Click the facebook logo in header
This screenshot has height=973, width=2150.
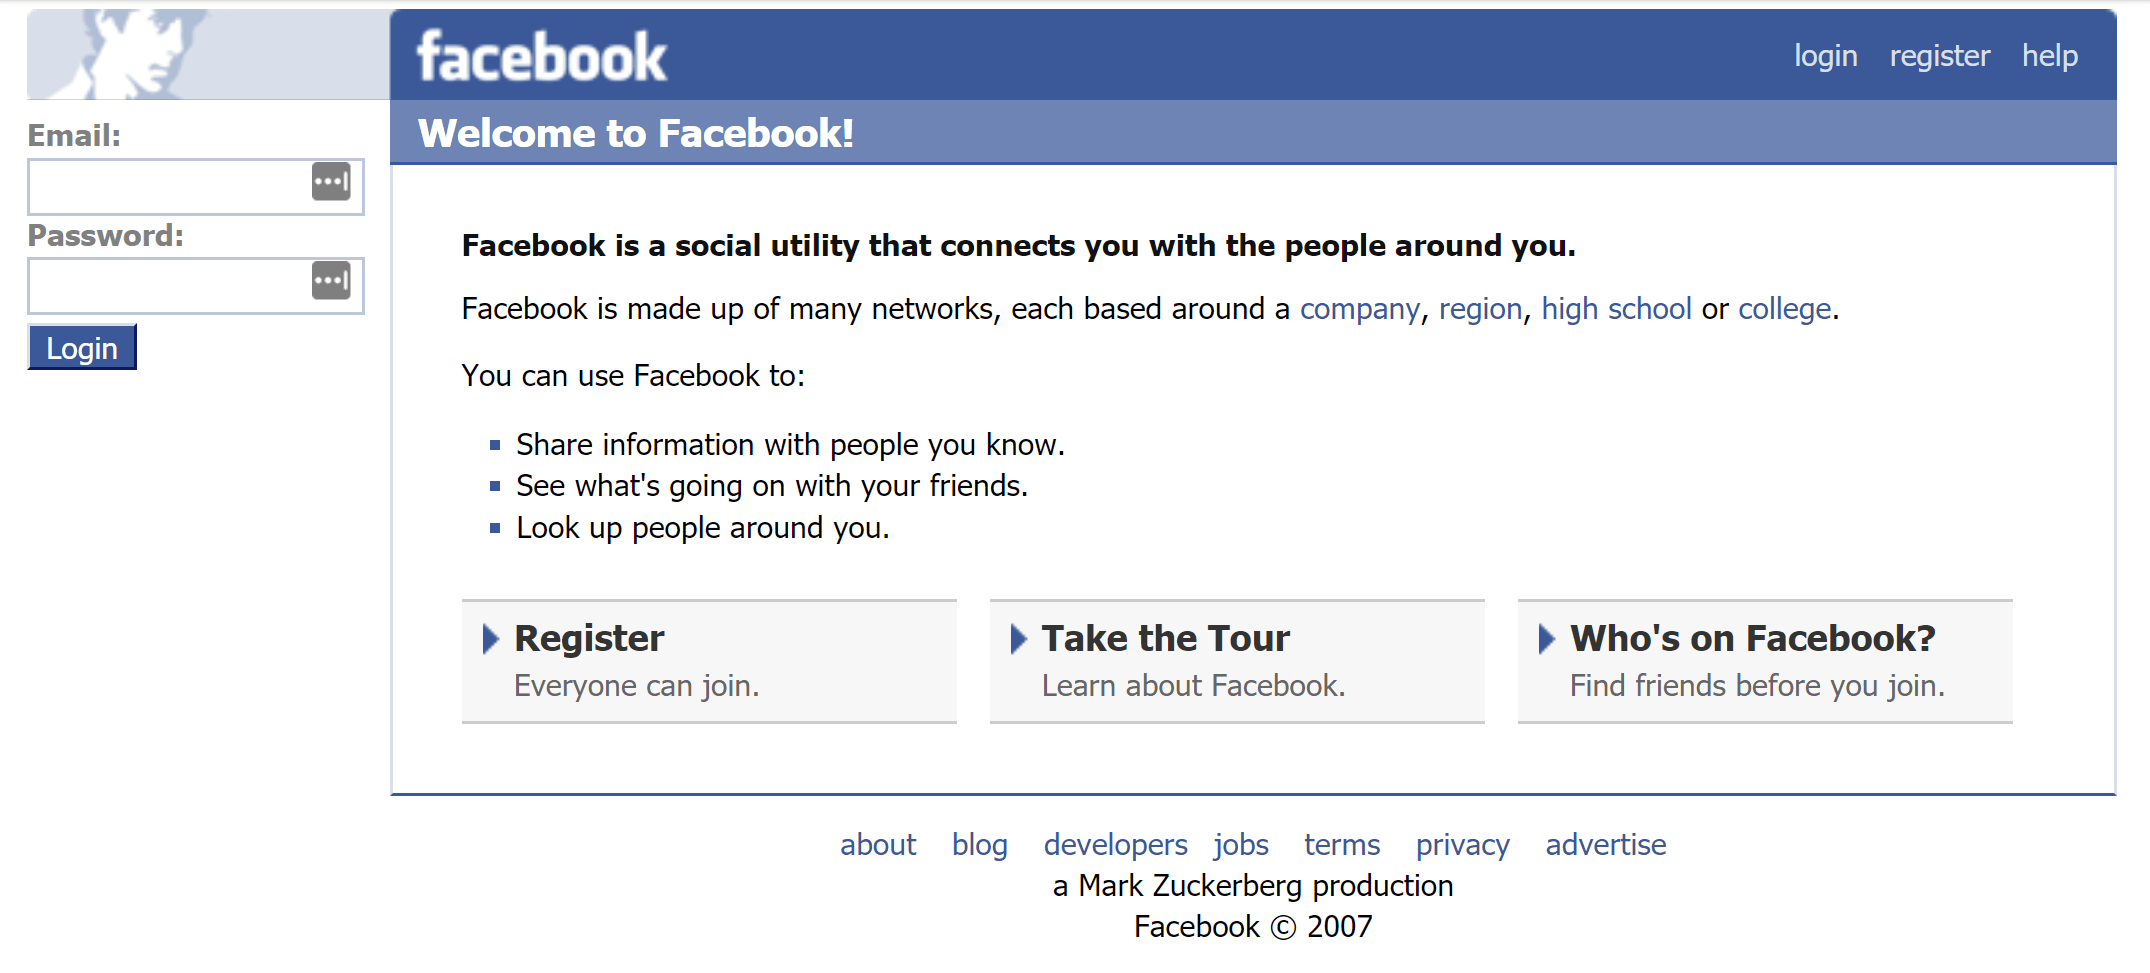click(x=541, y=56)
